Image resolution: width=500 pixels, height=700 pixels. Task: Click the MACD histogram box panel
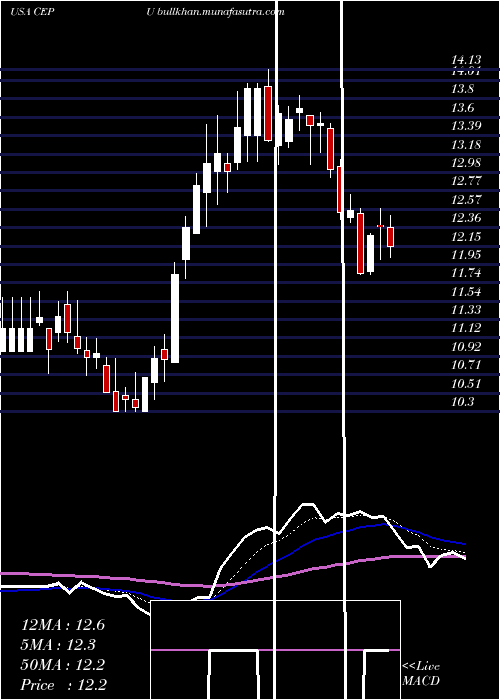275,650
